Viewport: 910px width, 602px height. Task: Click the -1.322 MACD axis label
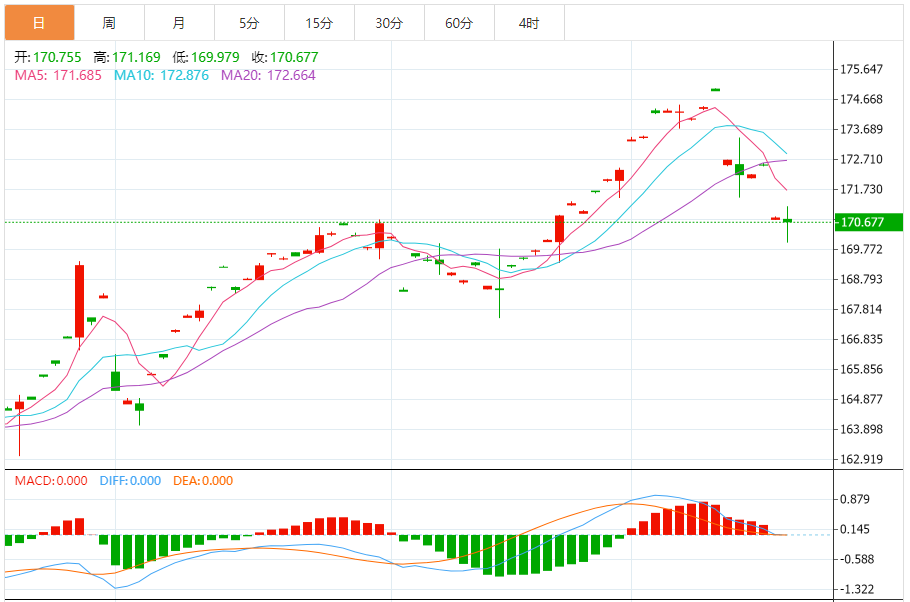pyautogui.click(x=855, y=589)
